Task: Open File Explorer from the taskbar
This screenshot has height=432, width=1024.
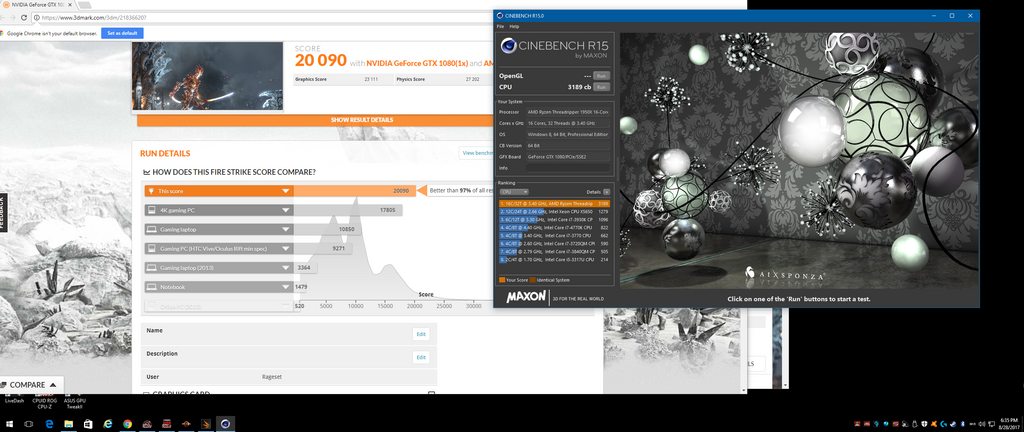Action: click(69, 424)
